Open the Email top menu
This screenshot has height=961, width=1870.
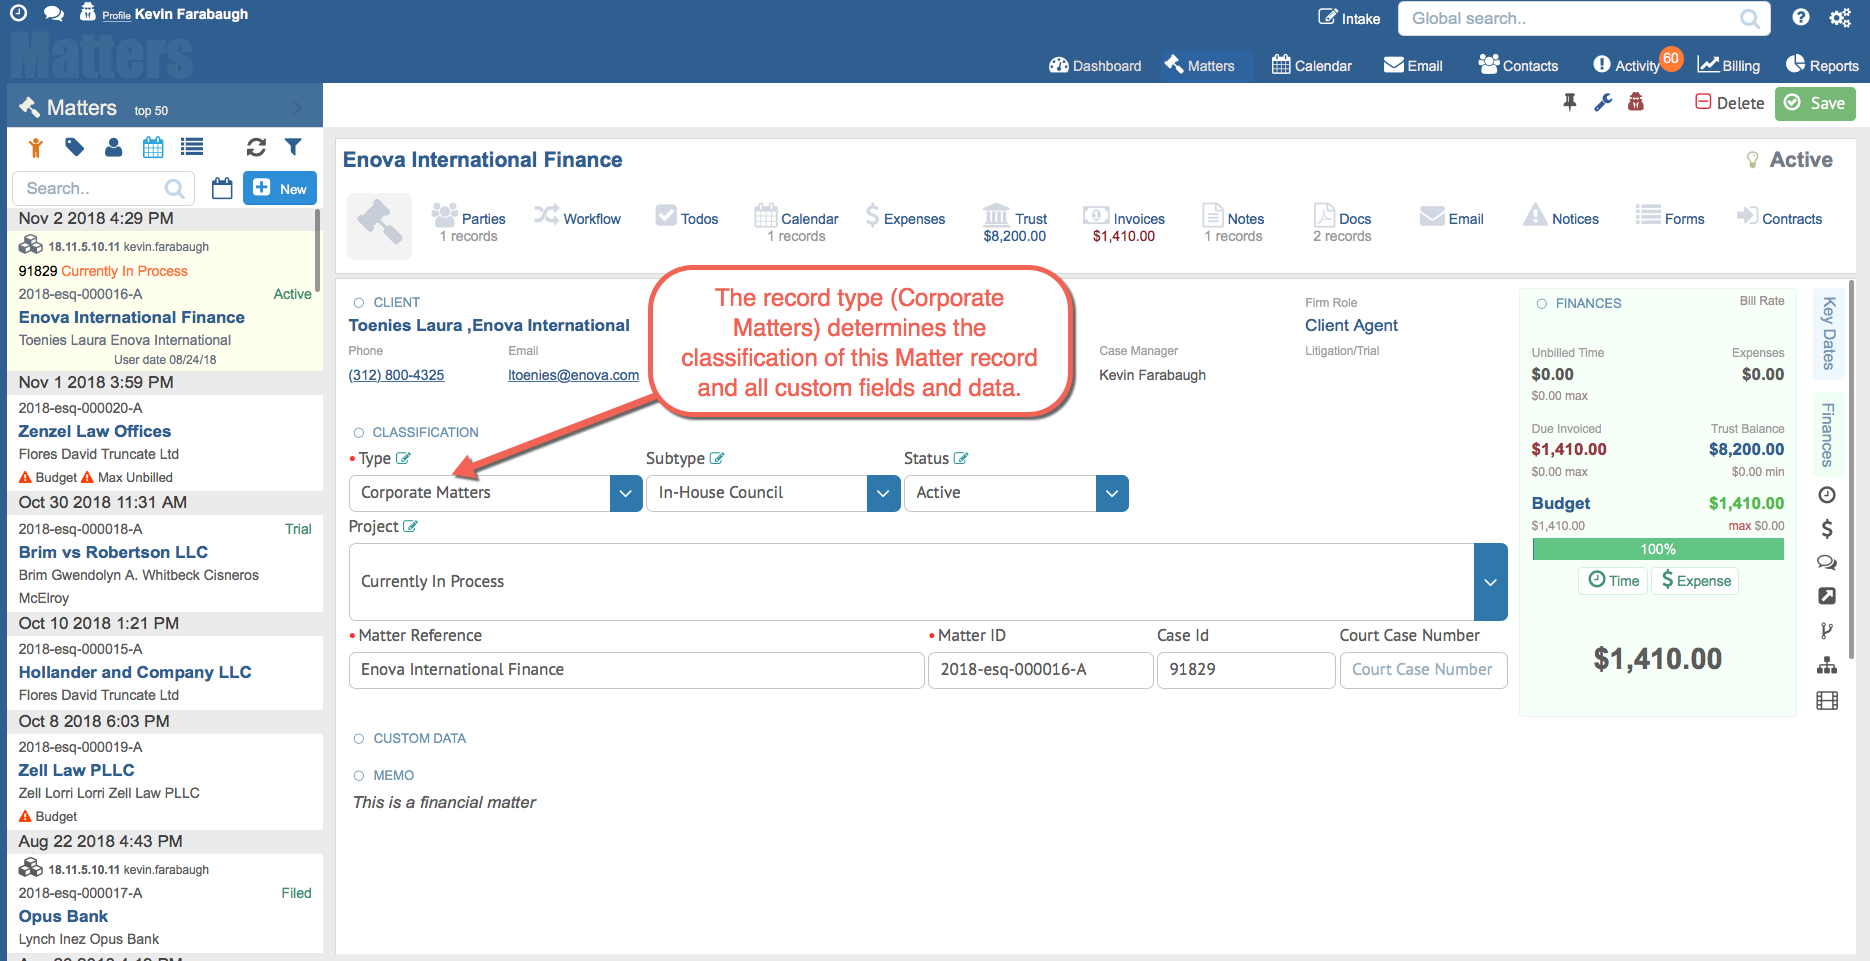pyautogui.click(x=1413, y=65)
